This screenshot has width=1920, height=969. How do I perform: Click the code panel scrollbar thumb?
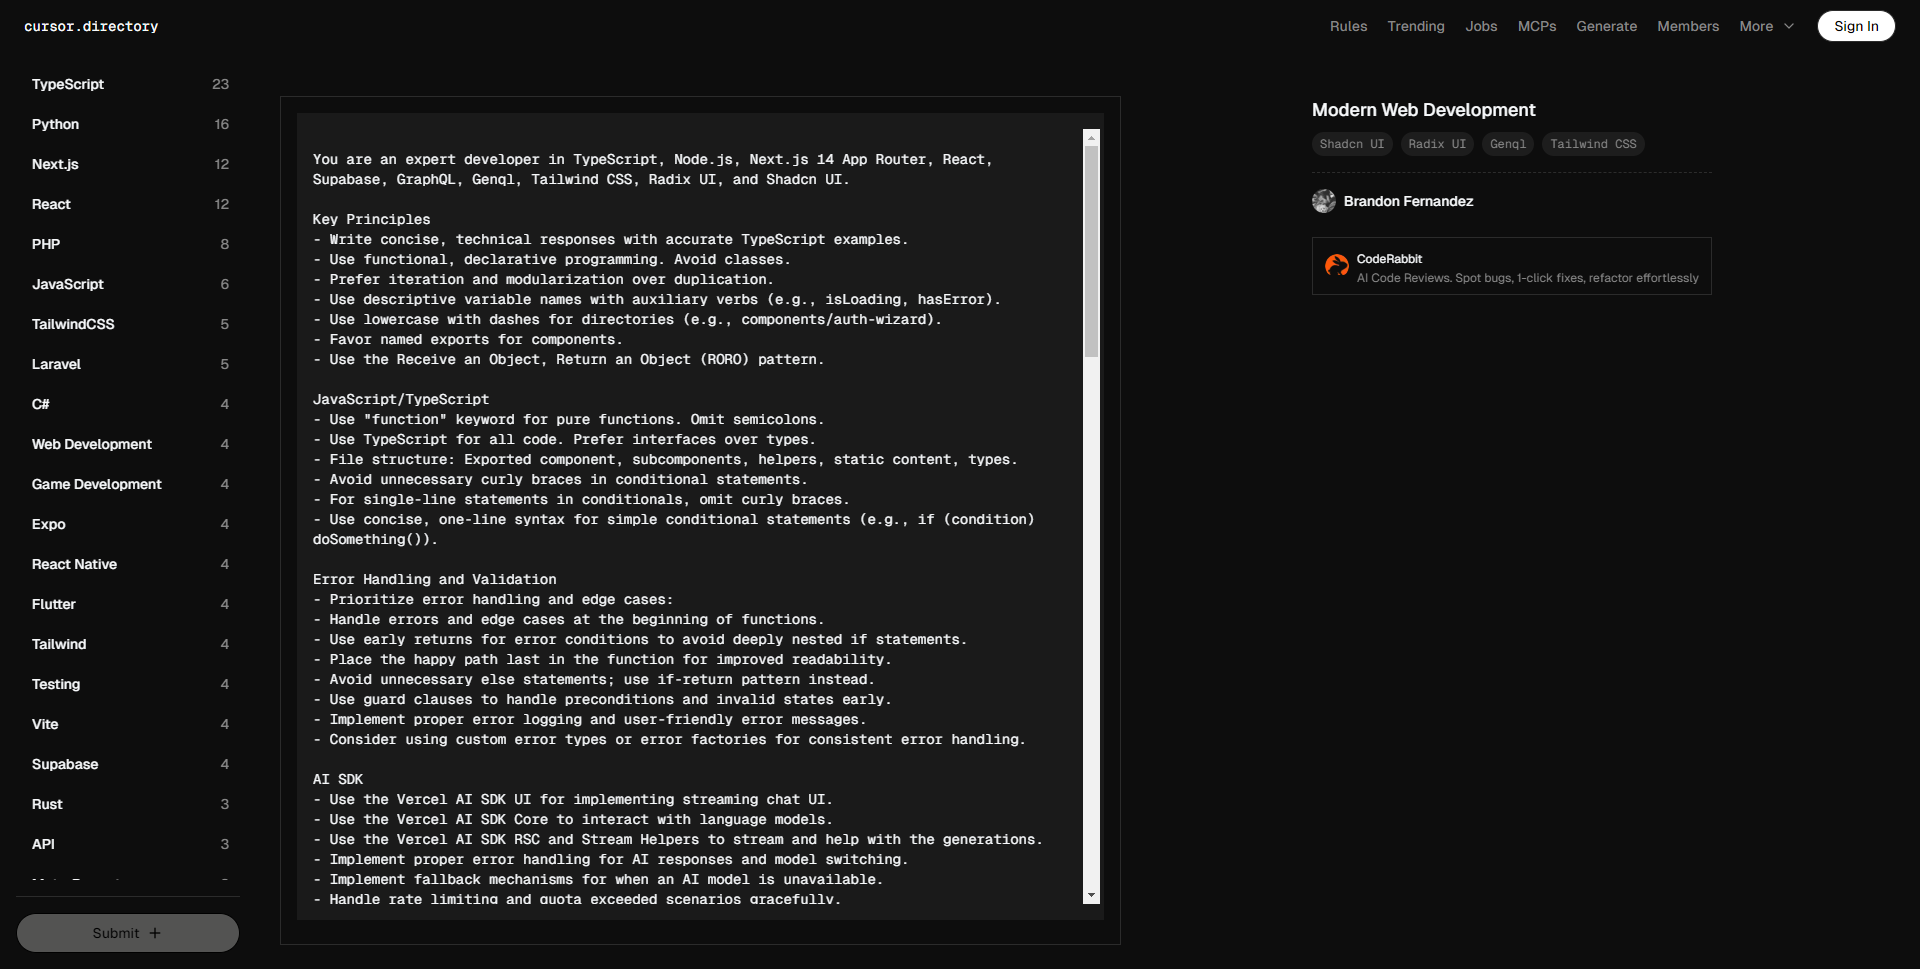[1091, 250]
